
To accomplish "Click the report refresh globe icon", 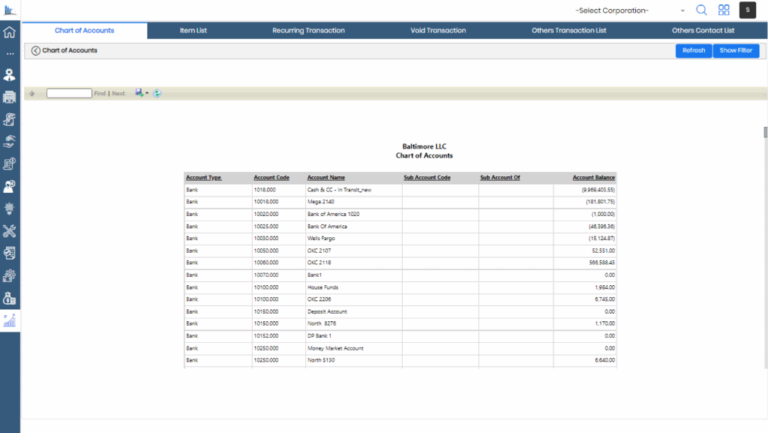I will point(158,93).
